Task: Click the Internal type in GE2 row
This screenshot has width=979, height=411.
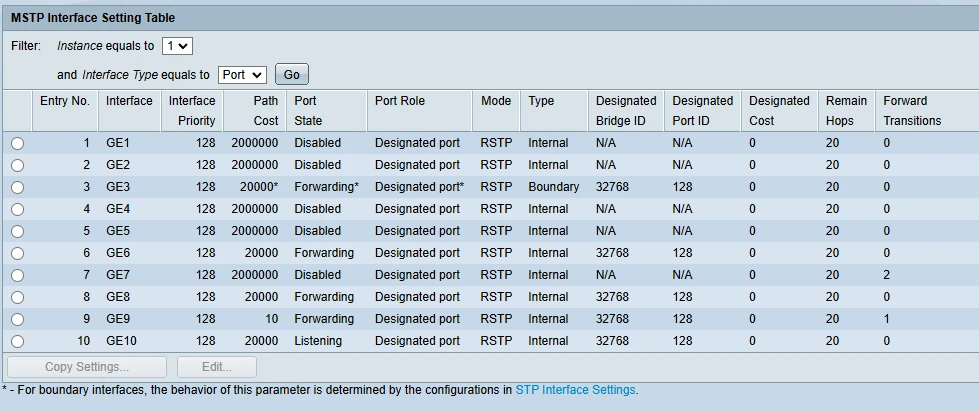Action: pyautogui.click(x=548, y=165)
